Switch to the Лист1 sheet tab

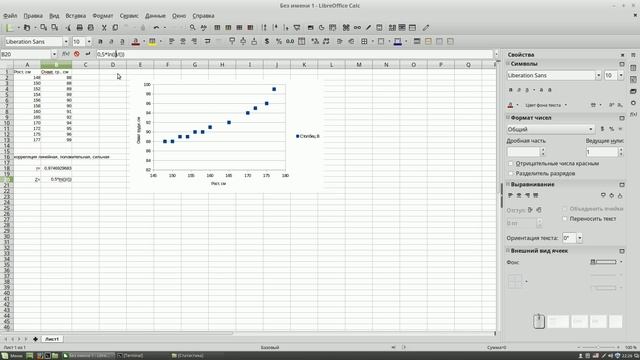52,339
